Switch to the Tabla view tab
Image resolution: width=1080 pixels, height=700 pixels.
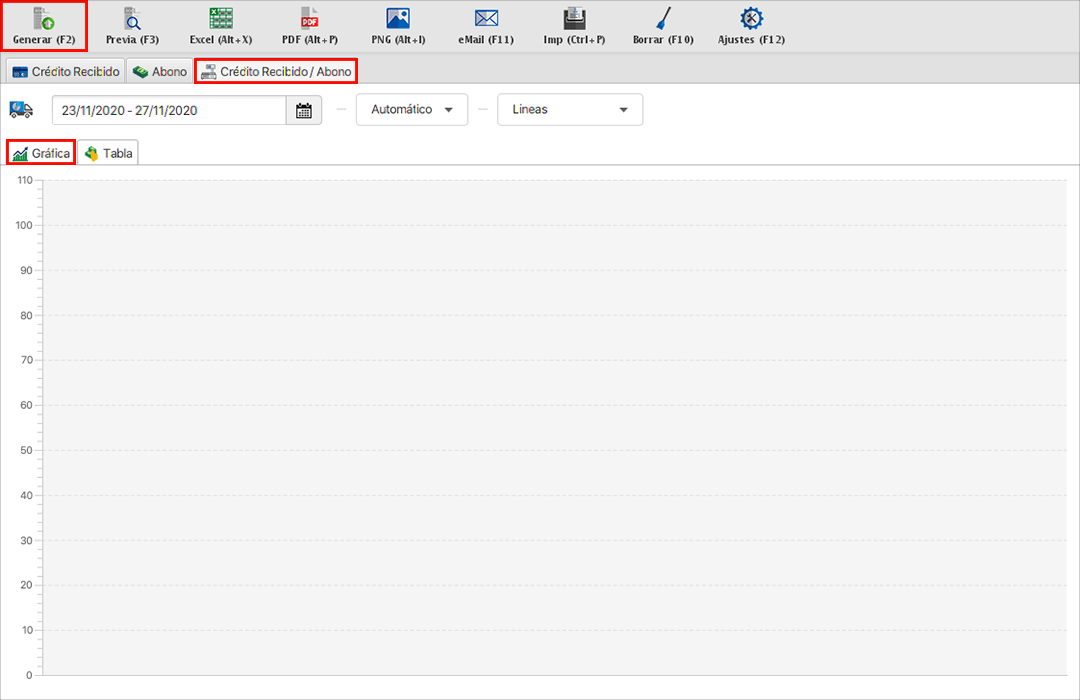point(108,153)
